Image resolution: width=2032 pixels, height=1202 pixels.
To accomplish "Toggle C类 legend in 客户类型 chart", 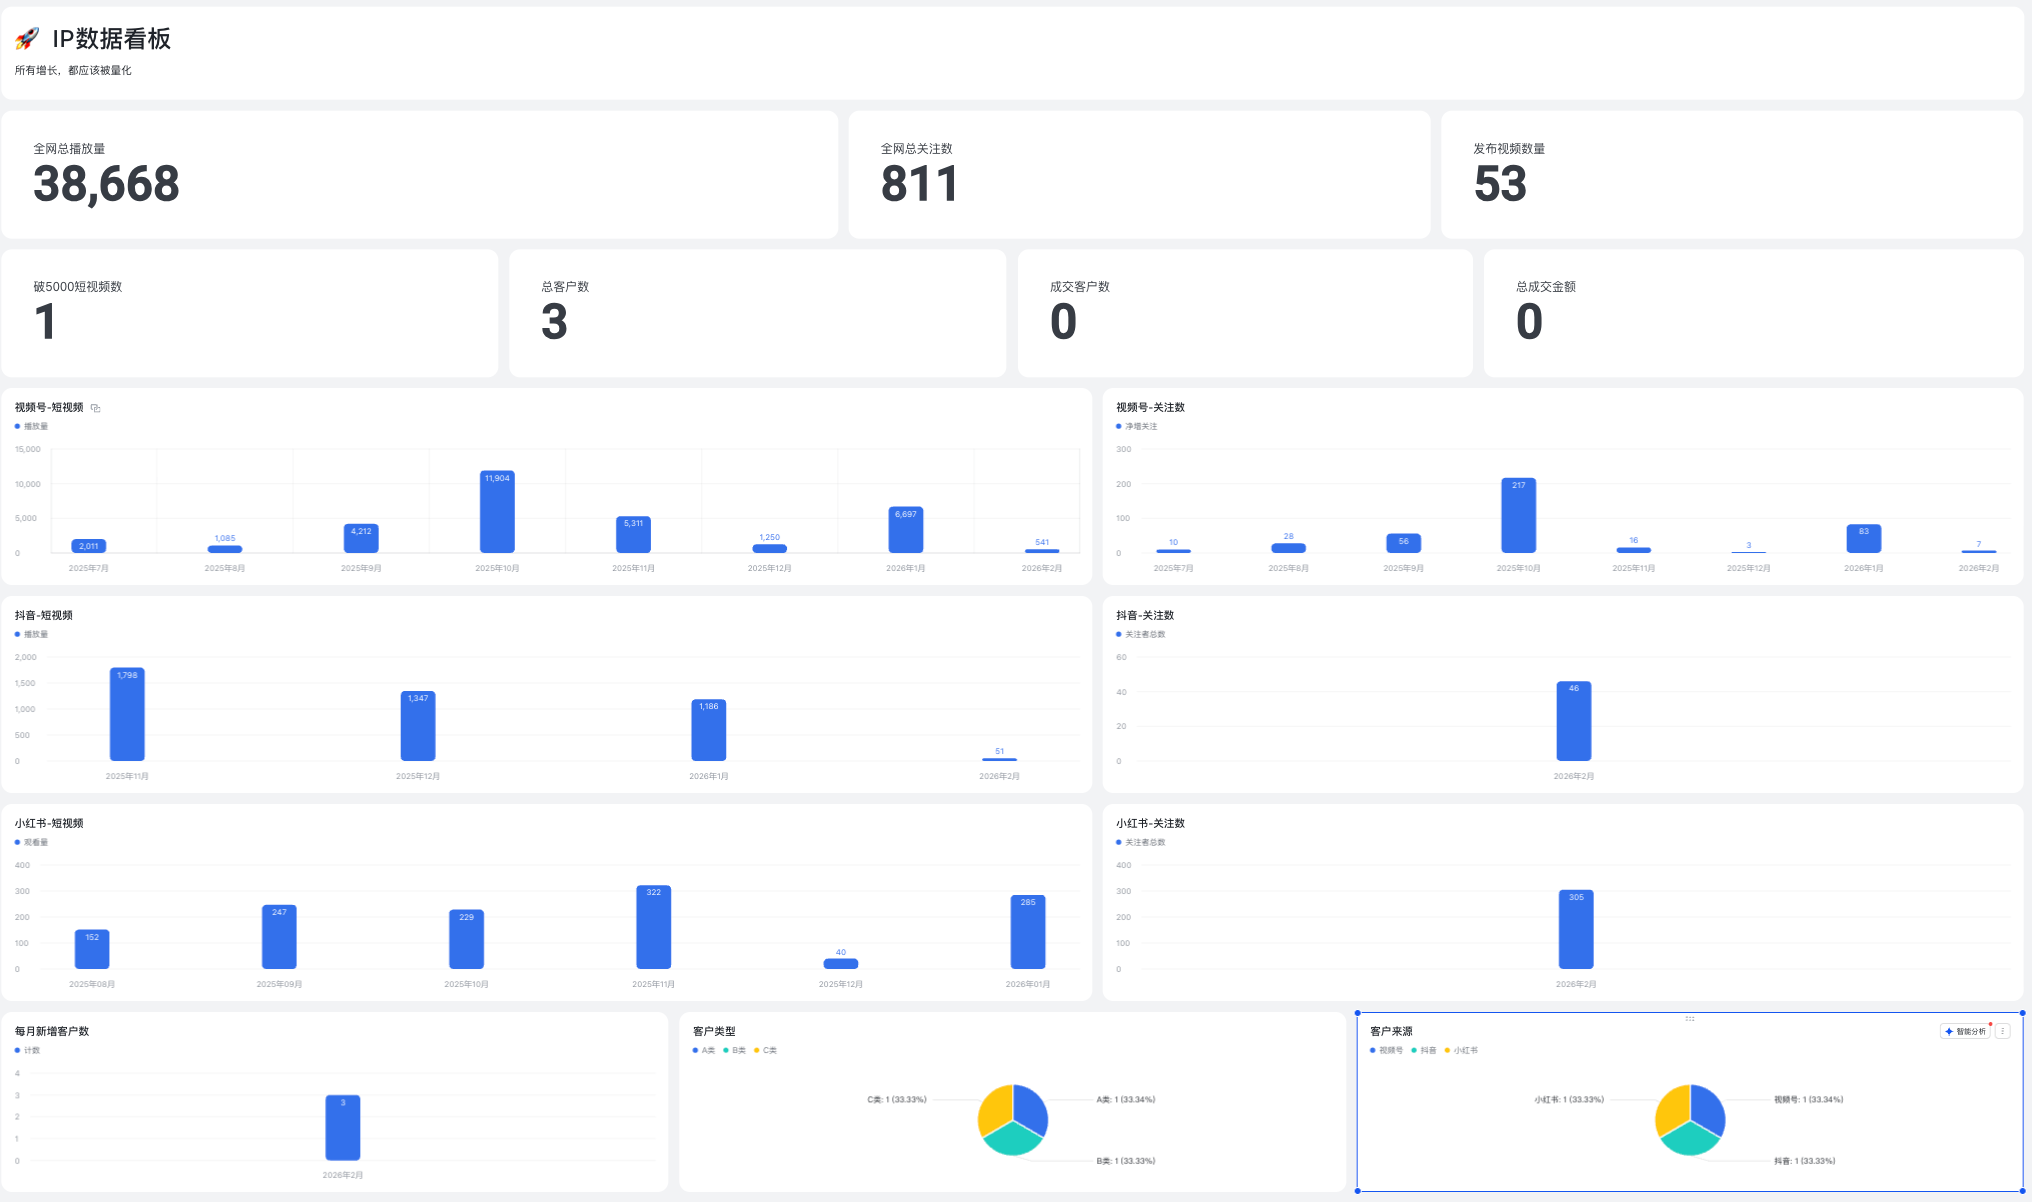I will (x=768, y=1050).
